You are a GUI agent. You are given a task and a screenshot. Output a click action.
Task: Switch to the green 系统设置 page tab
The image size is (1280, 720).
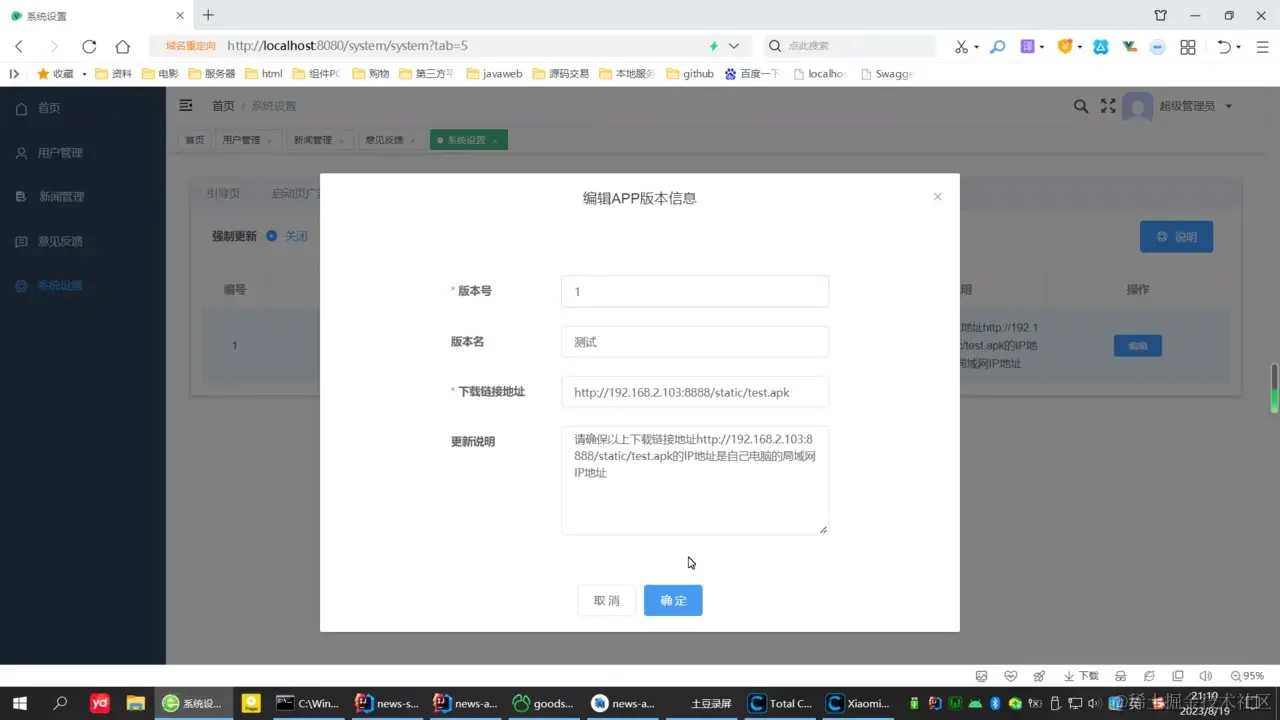coord(468,140)
